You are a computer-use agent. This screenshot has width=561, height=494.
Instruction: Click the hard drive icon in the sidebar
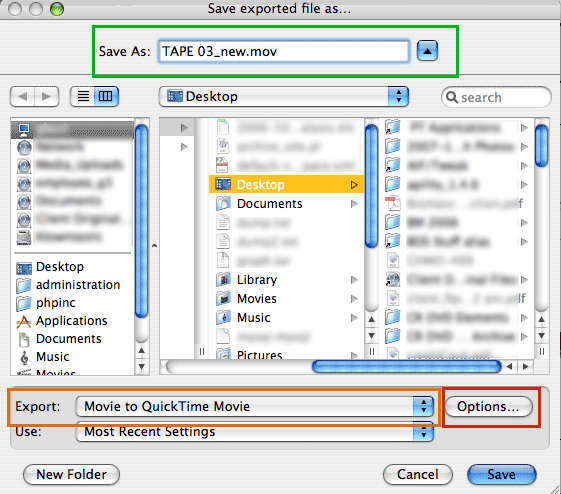(24, 238)
